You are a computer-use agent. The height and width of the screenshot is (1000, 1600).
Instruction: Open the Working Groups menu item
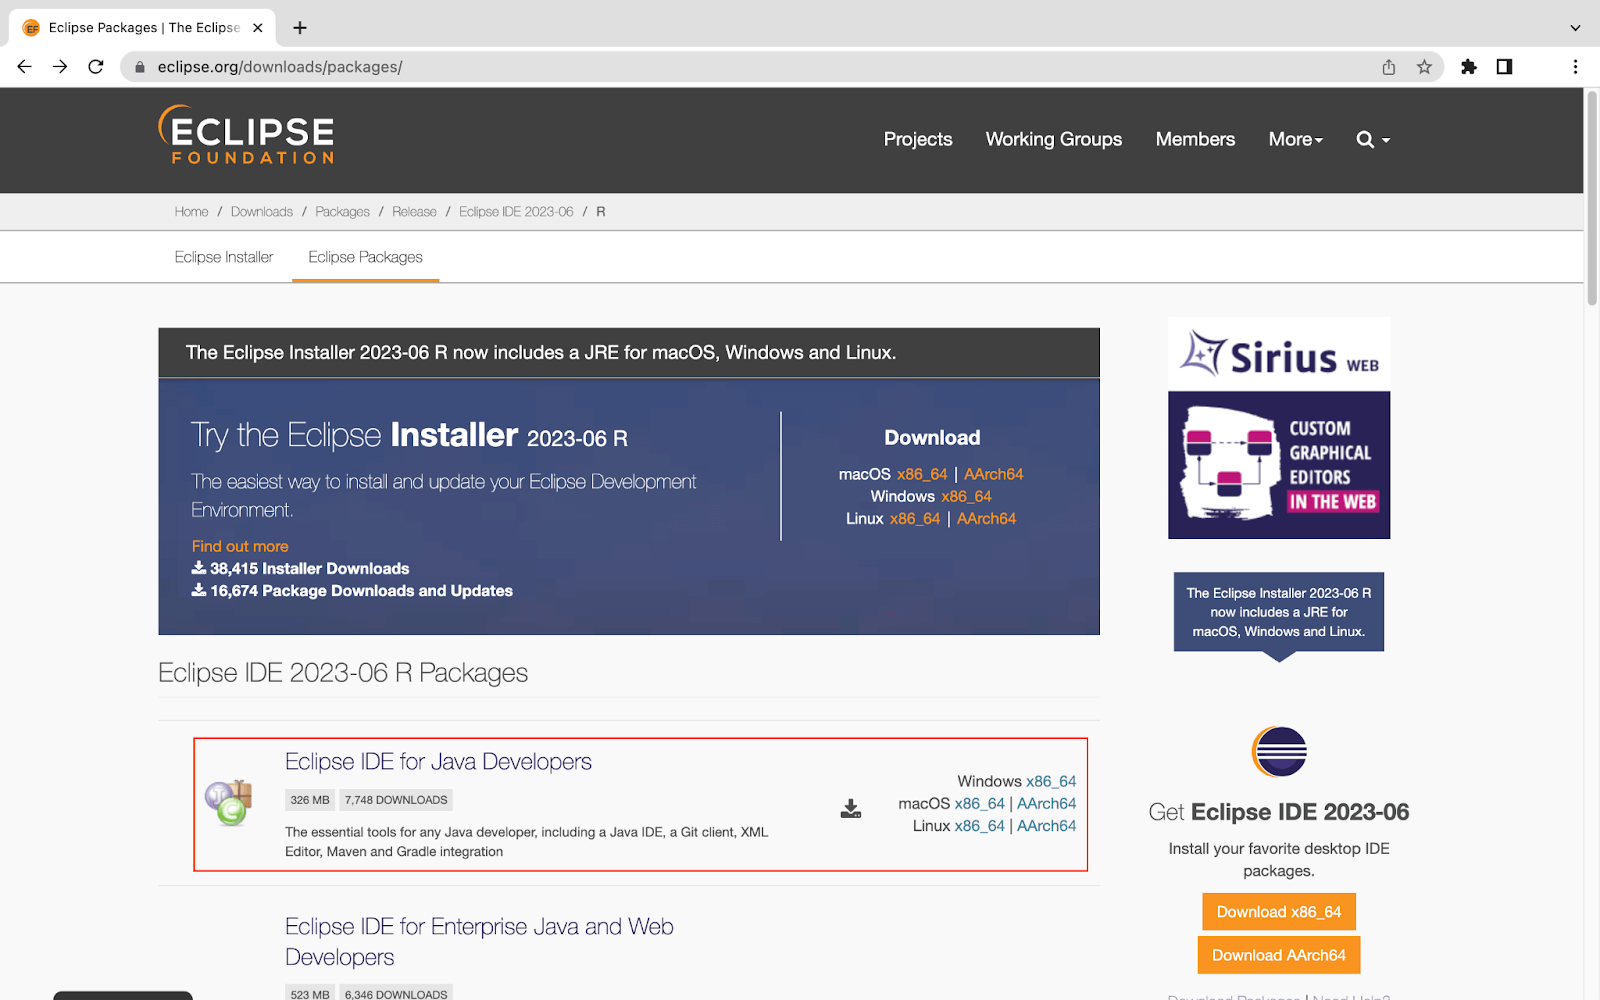point(1054,140)
